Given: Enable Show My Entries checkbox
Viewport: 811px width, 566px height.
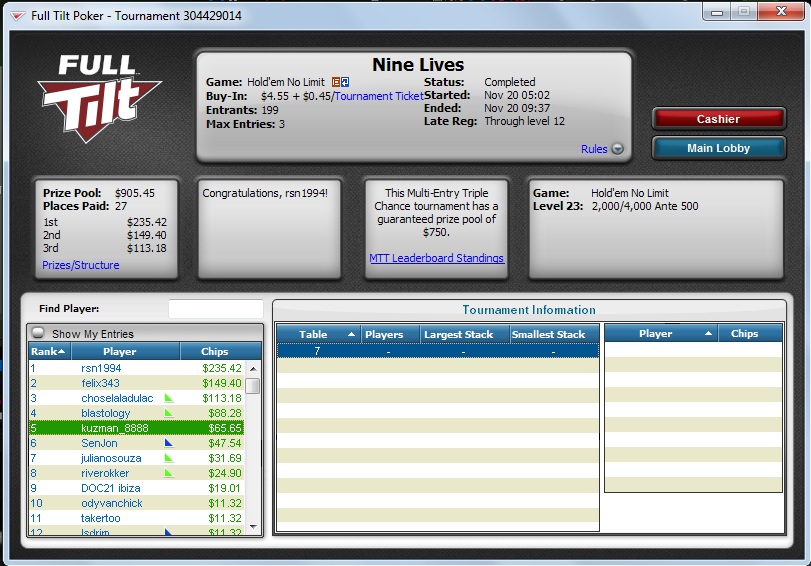Looking at the screenshot, I should coord(38,333).
